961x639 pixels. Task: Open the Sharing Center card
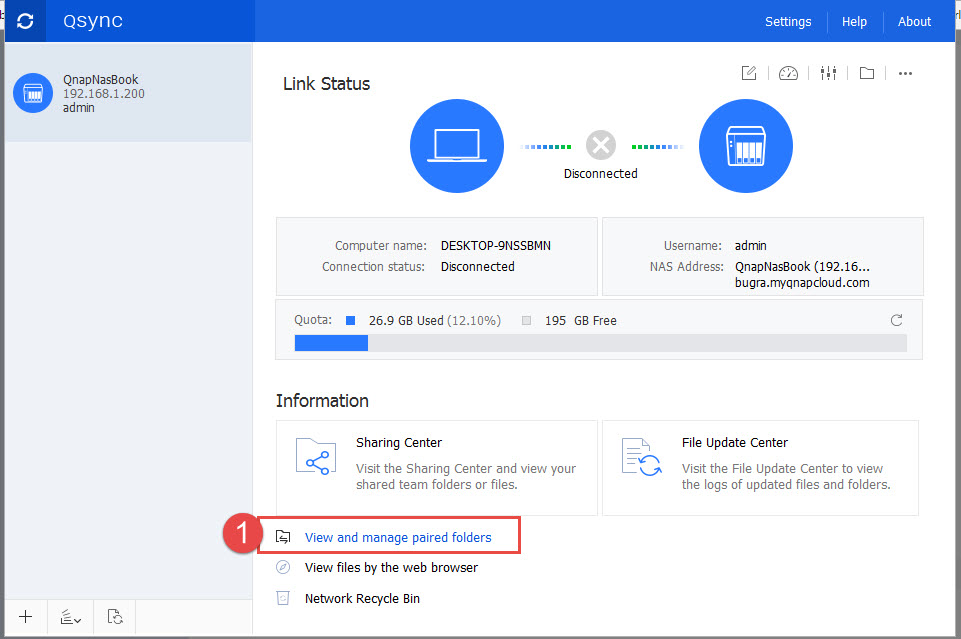click(436, 467)
